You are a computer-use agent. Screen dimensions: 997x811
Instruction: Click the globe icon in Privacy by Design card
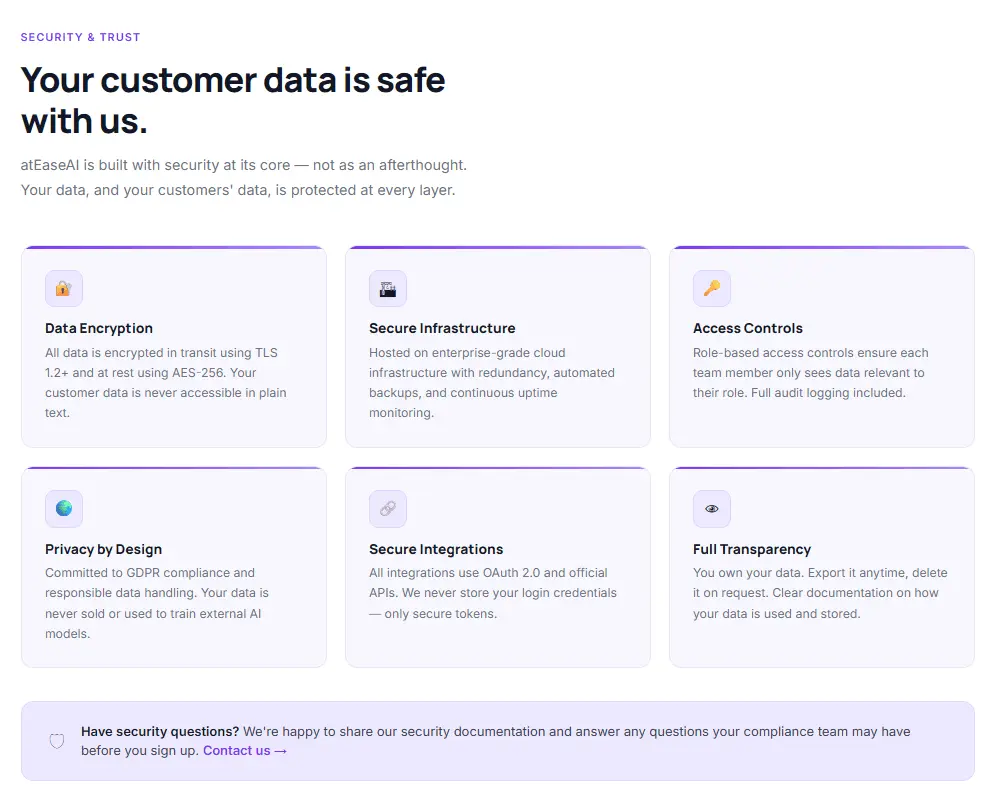point(64,509)
